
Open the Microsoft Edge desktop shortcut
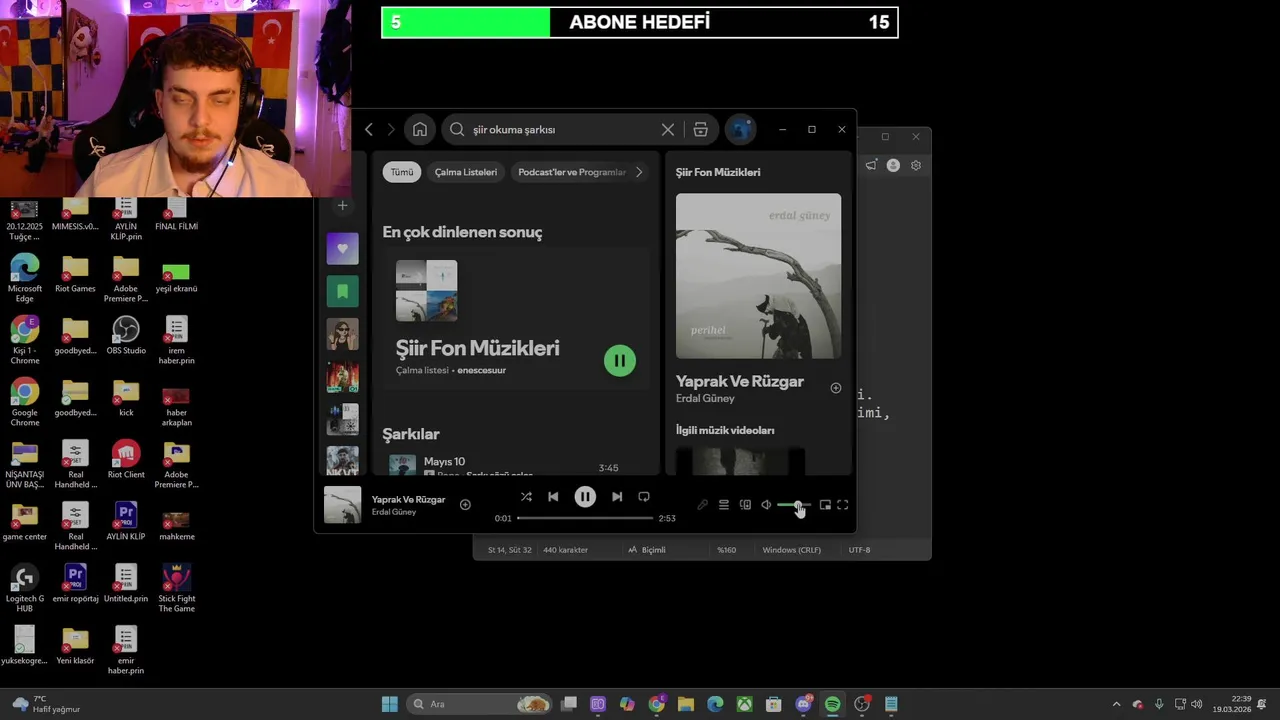pos(25,278)
